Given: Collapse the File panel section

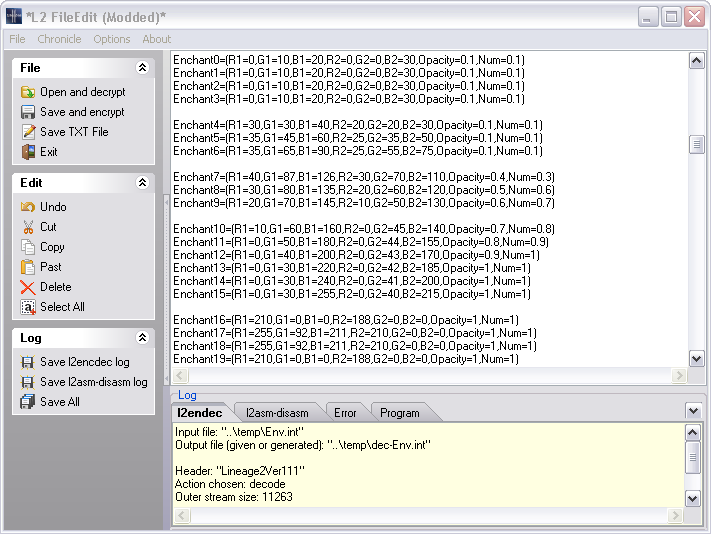Looking at the screenshot, I should pos(142,68).
